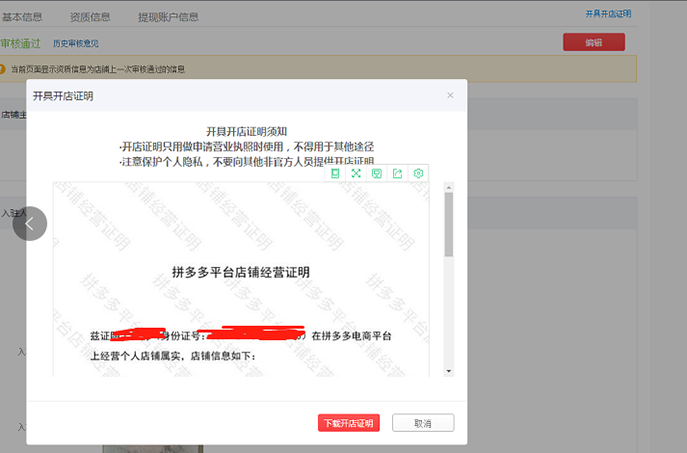Open the gear settings icon in viewer toolbar
Viewport: 687px width, 453px height.
419,173
